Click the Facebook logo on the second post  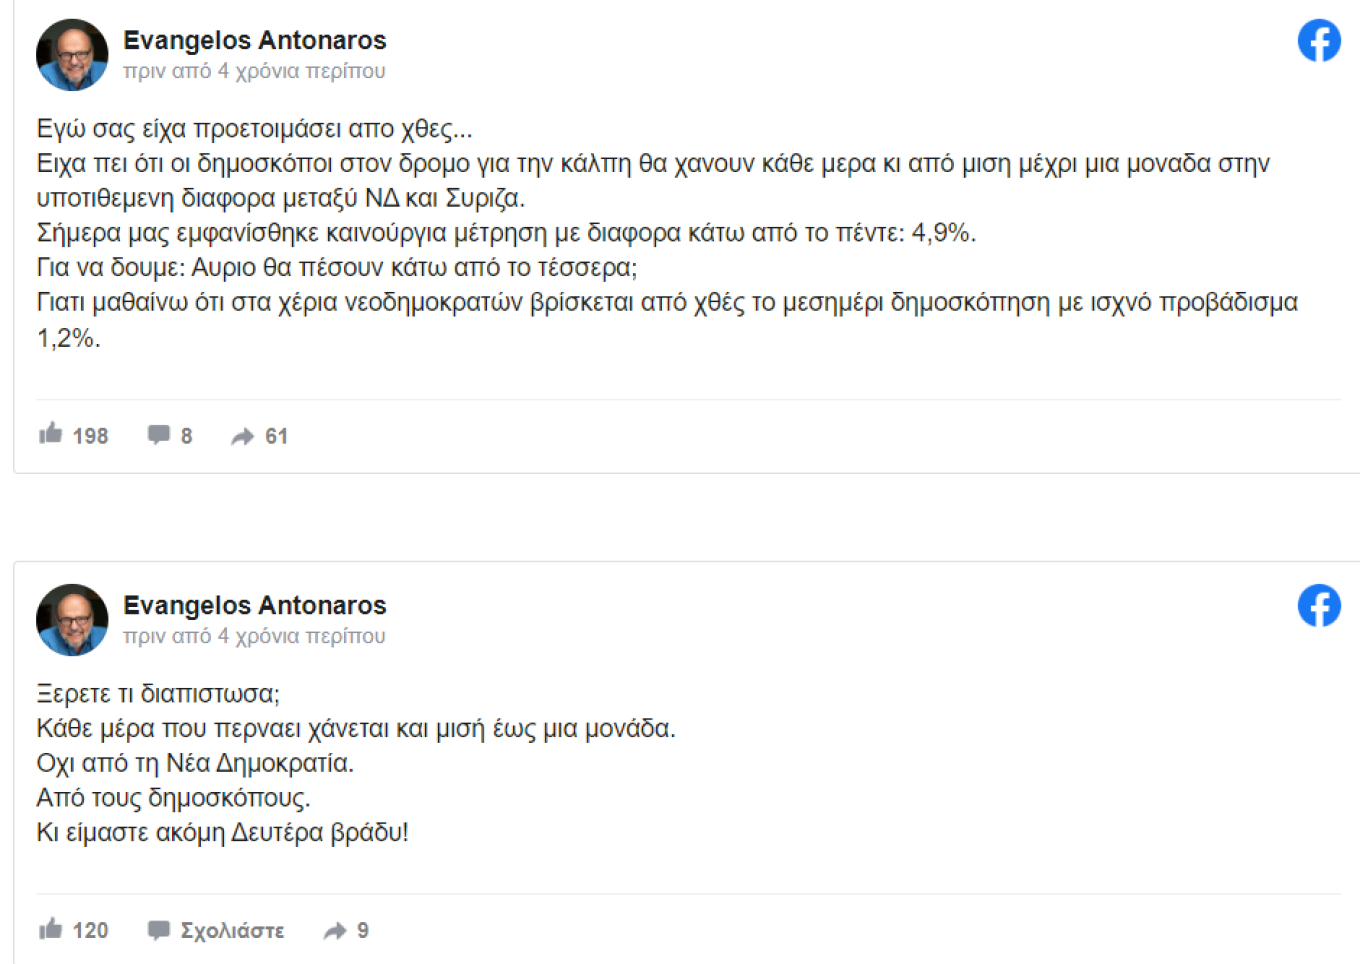pos(1319,606)
